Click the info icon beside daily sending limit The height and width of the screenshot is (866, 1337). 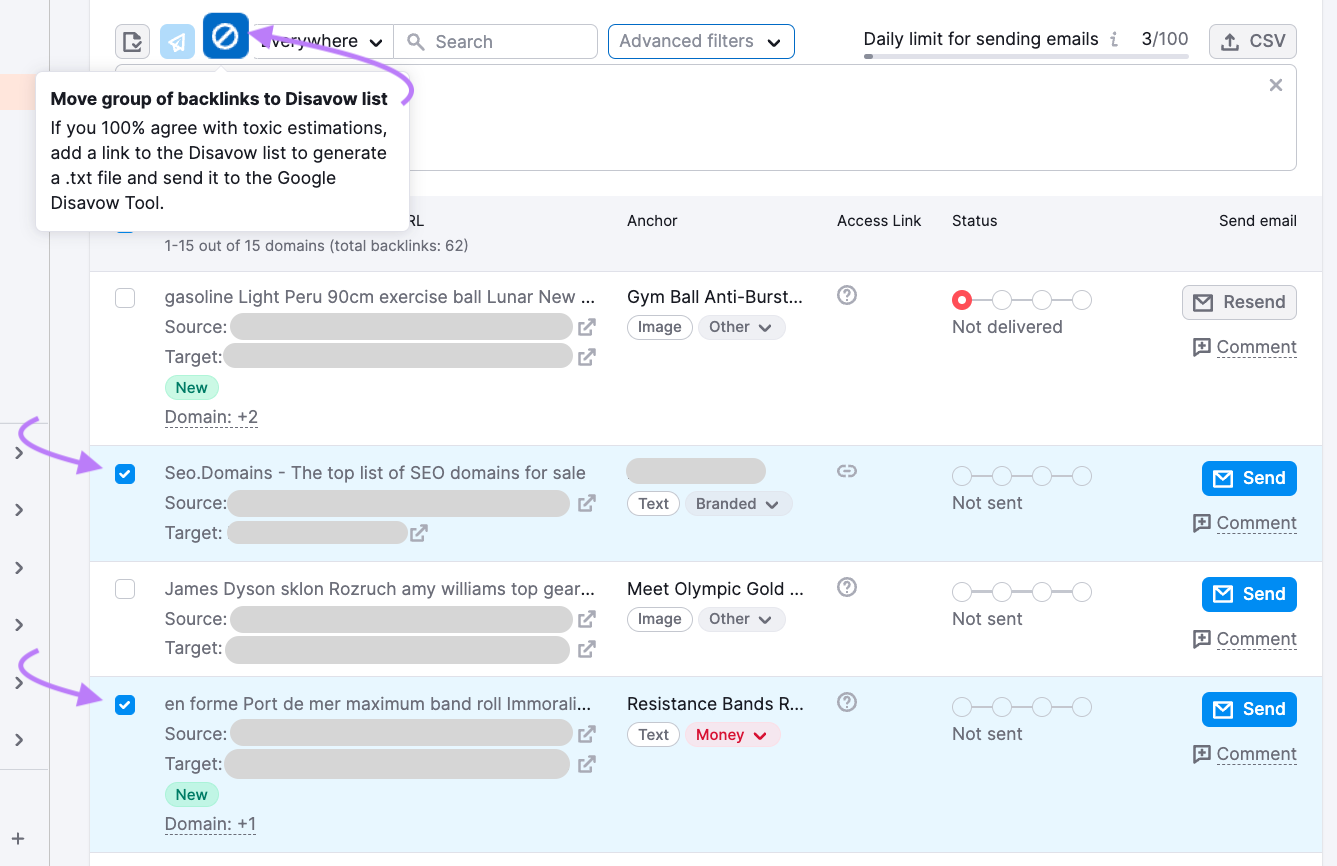(1115, 38)
